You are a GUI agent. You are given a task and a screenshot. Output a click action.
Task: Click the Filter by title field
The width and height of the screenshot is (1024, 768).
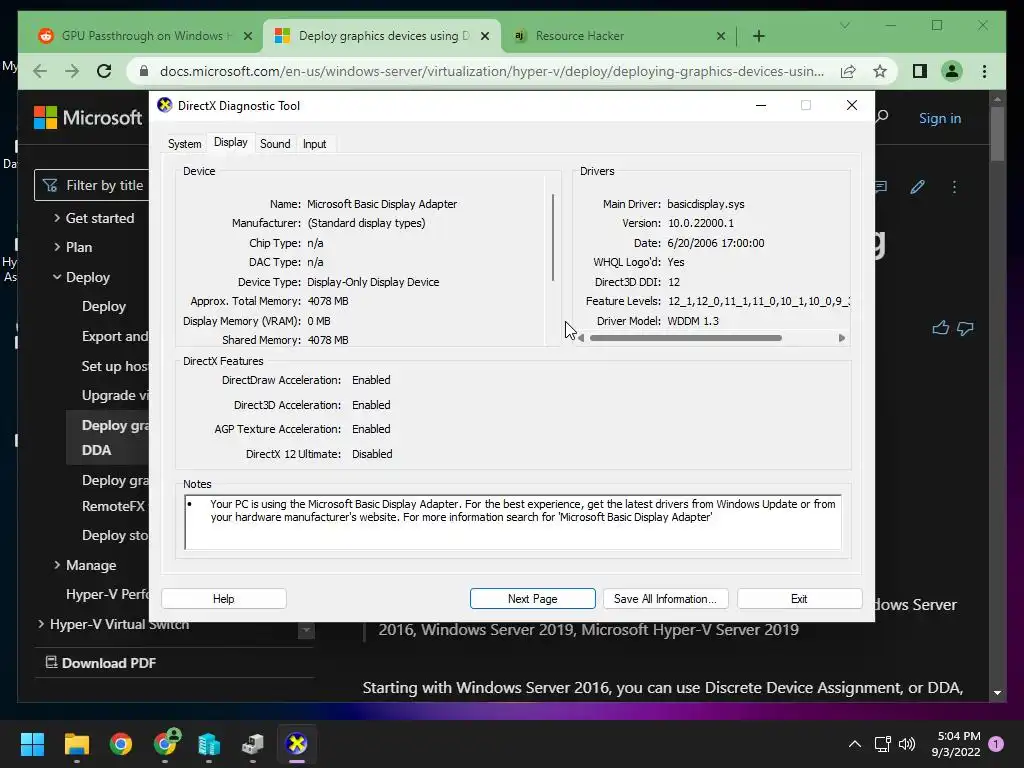point(91,185)
